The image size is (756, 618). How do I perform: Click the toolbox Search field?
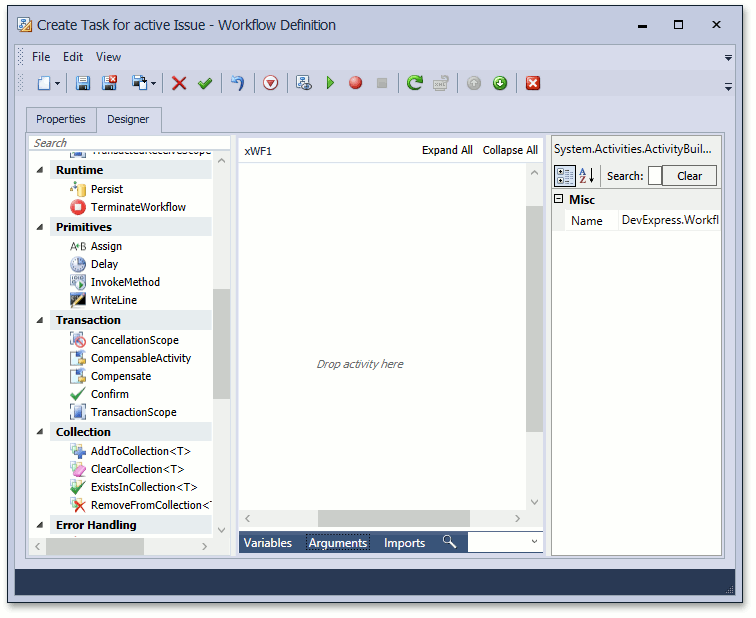pyautogui.click(x=129, y=143)
